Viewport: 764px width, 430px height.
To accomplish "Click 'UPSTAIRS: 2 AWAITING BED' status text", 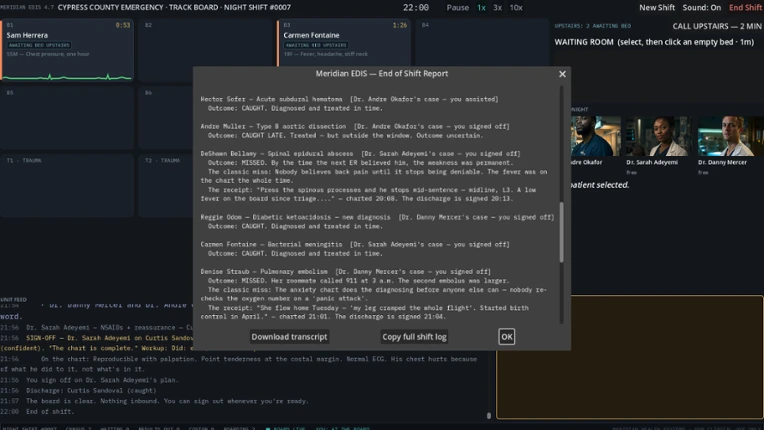I will click(x=592, y=26).
